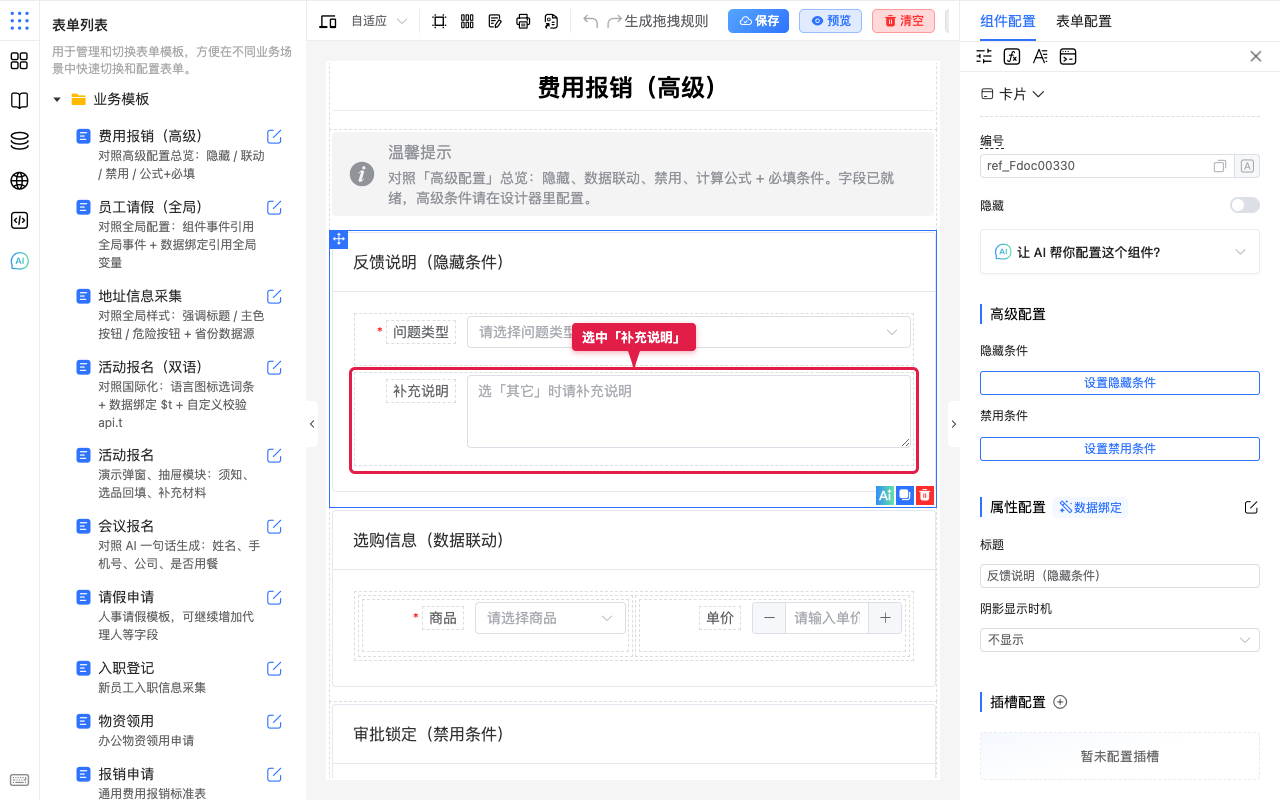Click the A icon beside number field
Viewport: 1280px width, 800px height.
(1247, 166)
